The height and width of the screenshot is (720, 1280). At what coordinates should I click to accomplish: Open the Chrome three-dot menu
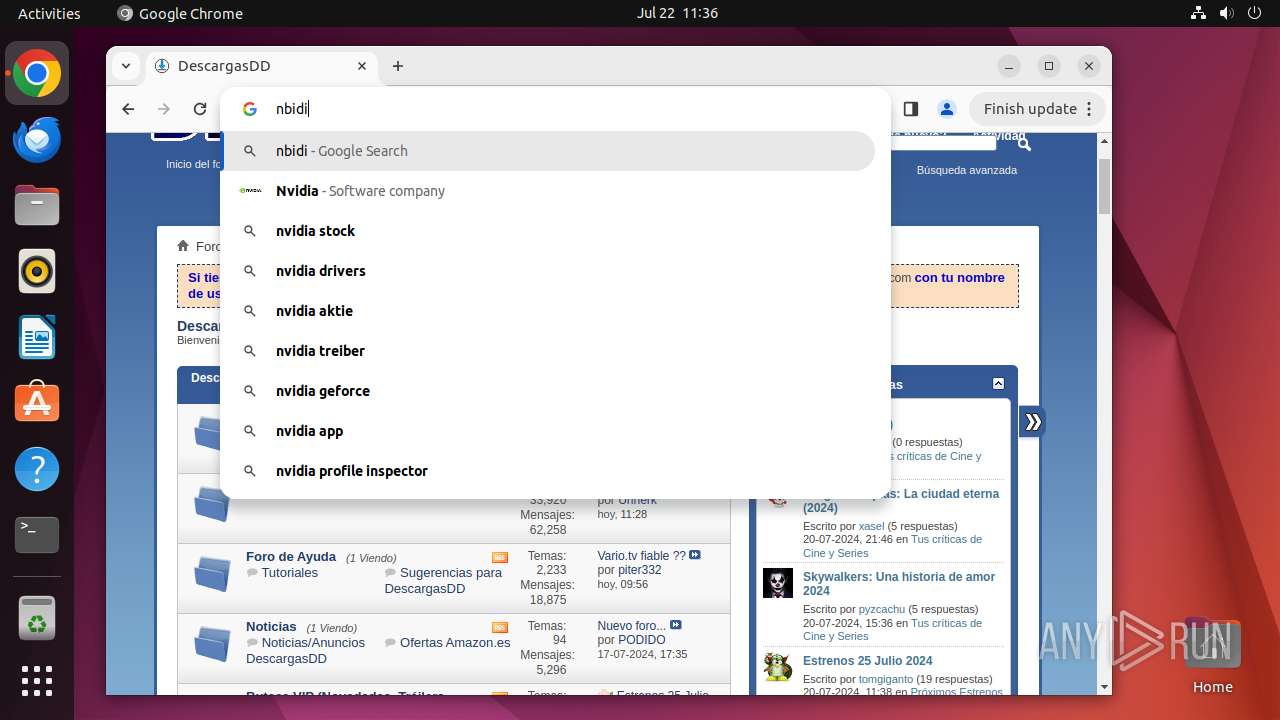[x=1091, y=109]
